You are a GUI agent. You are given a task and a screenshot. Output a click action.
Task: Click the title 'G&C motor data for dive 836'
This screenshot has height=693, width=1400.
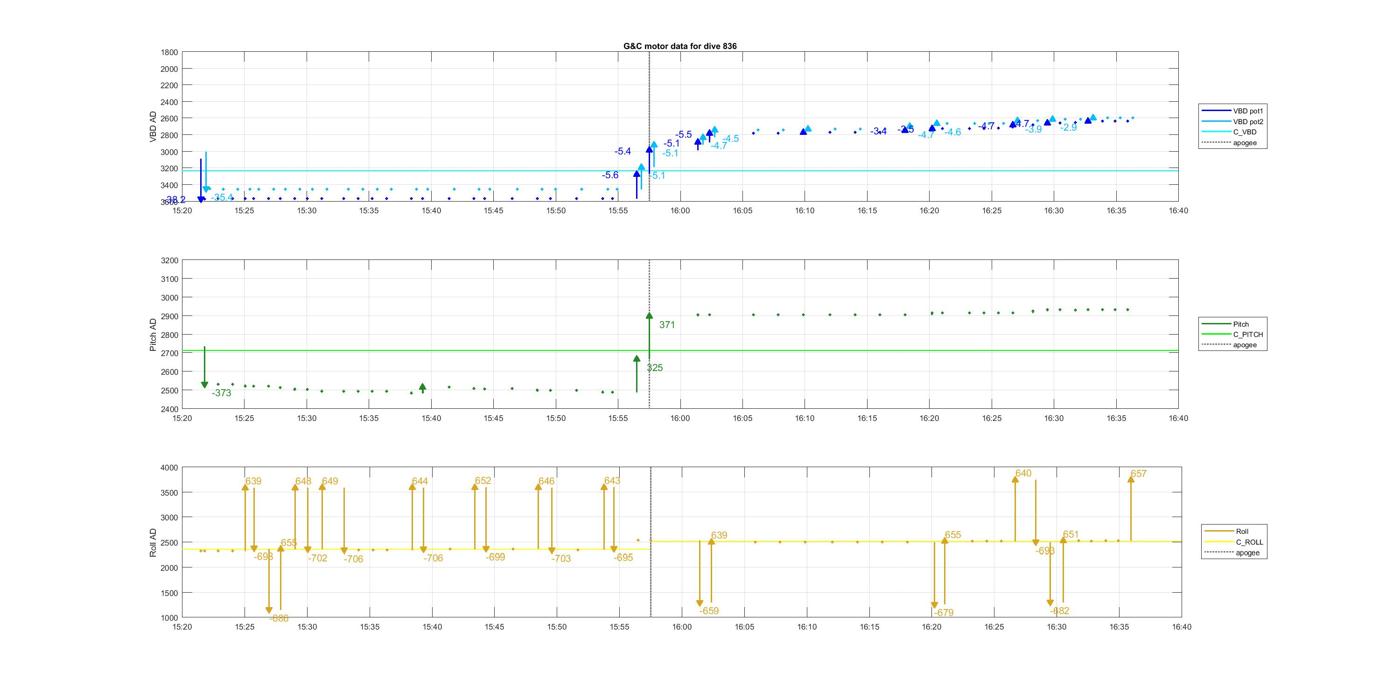[680, 46]
